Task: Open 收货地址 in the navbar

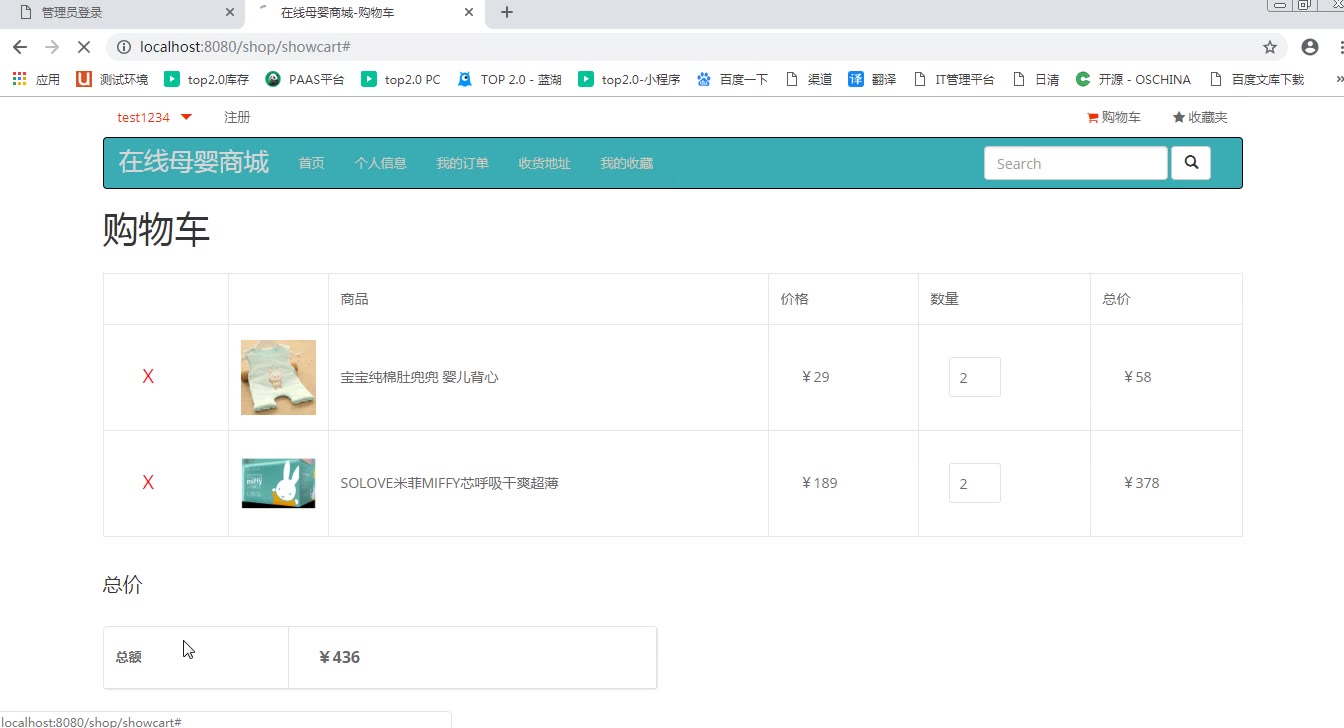Action: (x=544, y=163)
